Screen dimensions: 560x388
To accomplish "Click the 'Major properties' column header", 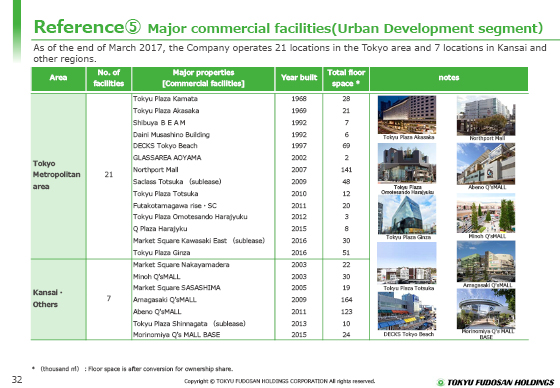I will 203,78.
